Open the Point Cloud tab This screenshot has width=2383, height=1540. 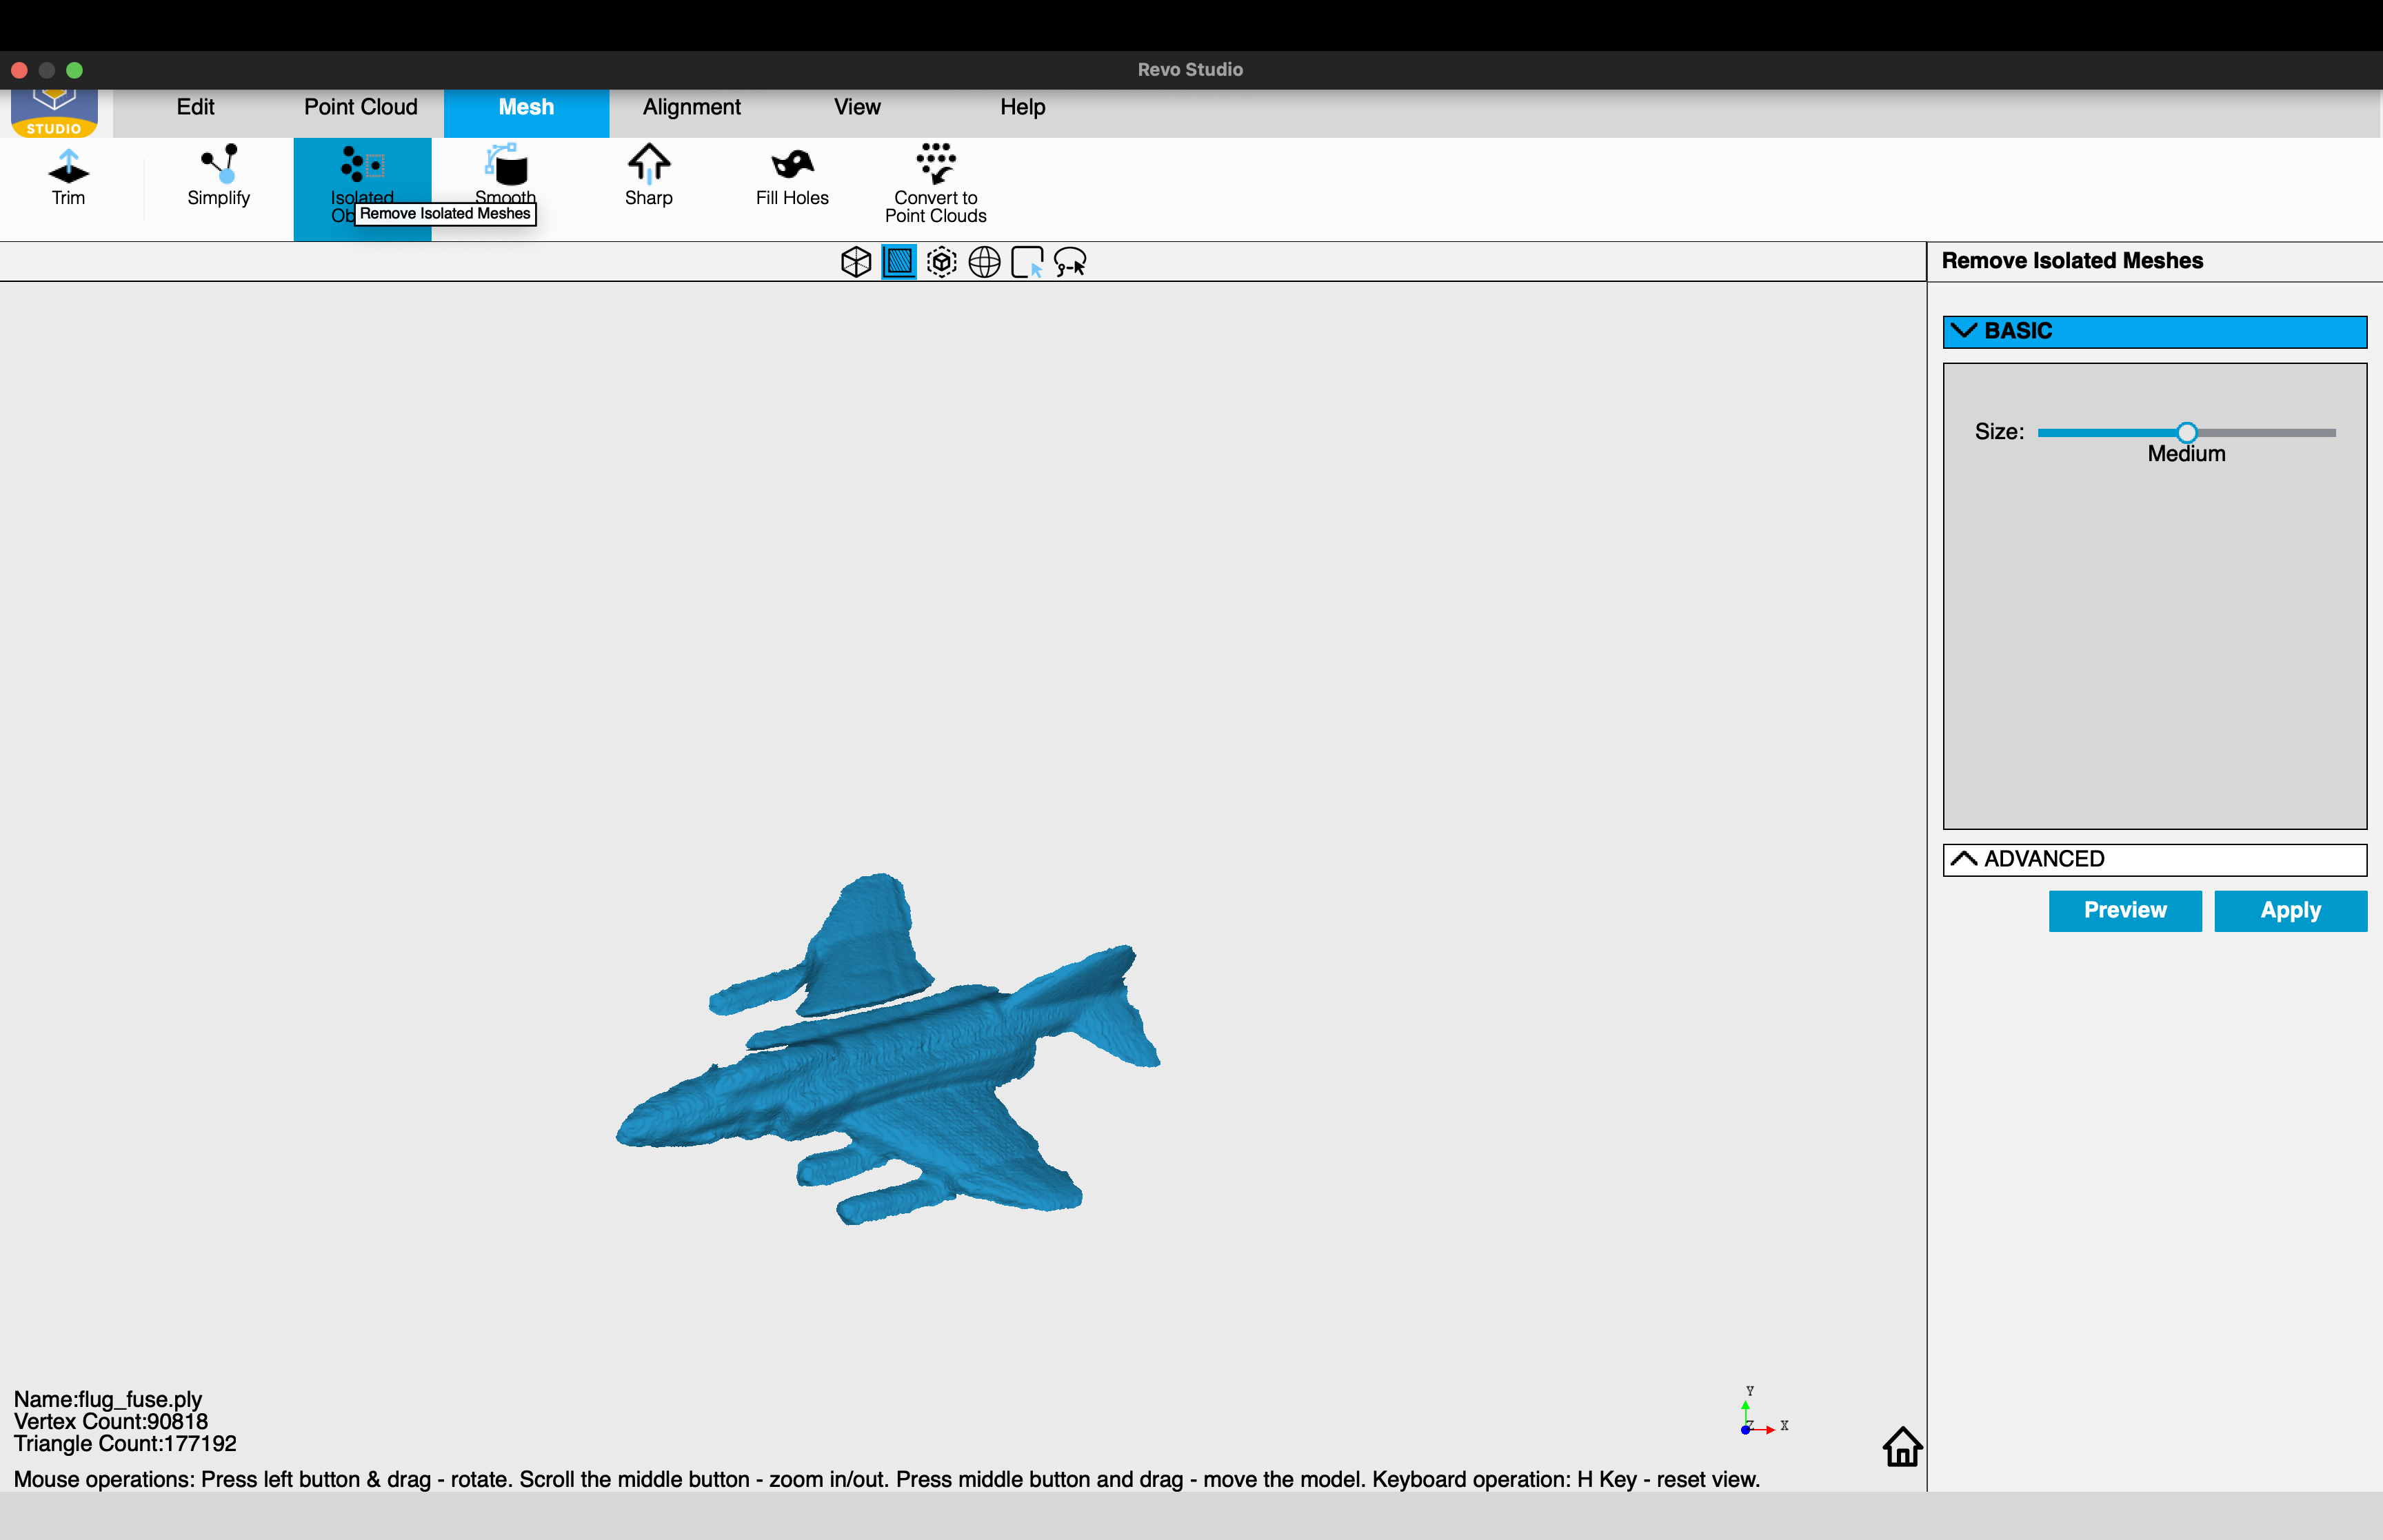[360, 107]
